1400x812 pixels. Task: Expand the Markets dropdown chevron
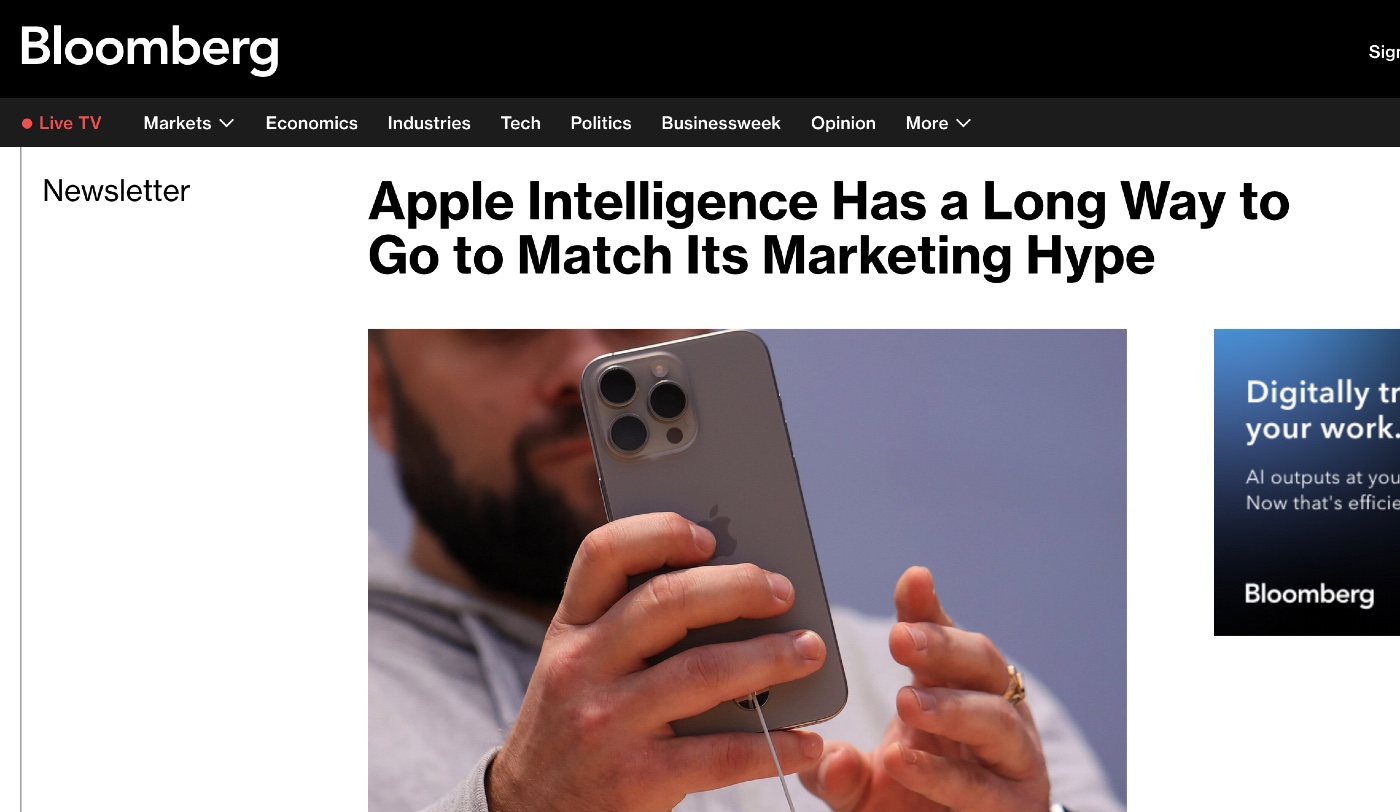pos(227,123)
